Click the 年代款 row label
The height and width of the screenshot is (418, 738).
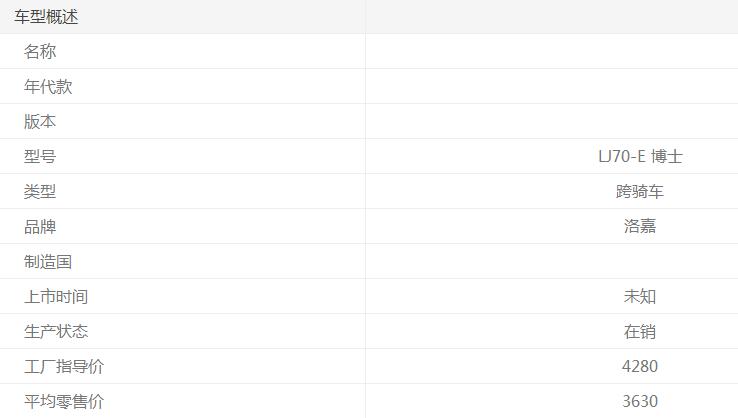[48, 87]
